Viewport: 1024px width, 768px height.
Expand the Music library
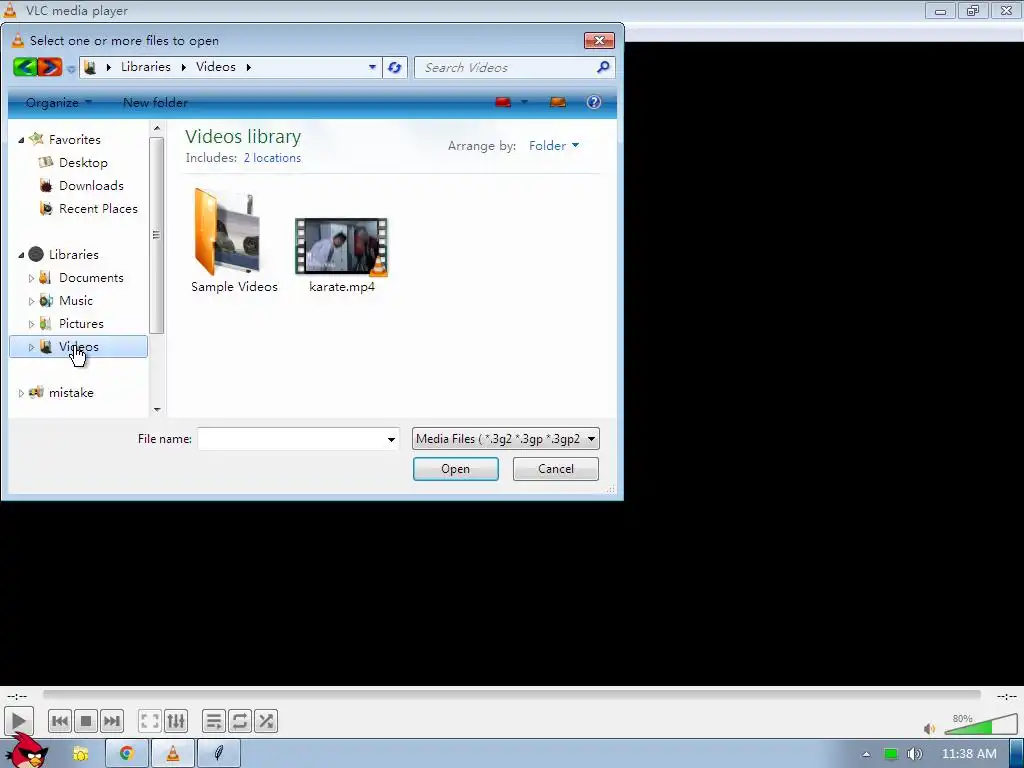31,301
